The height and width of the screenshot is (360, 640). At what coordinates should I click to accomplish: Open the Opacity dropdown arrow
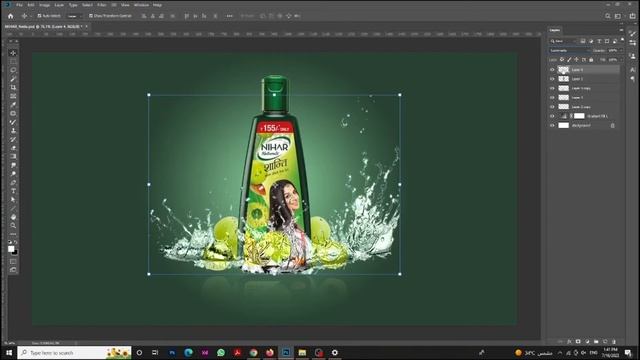click(621, 50)
